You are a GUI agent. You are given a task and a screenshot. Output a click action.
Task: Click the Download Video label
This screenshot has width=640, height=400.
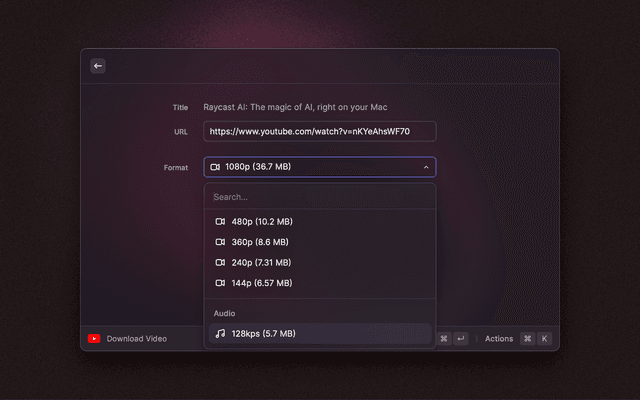click(x=137, y=338)
